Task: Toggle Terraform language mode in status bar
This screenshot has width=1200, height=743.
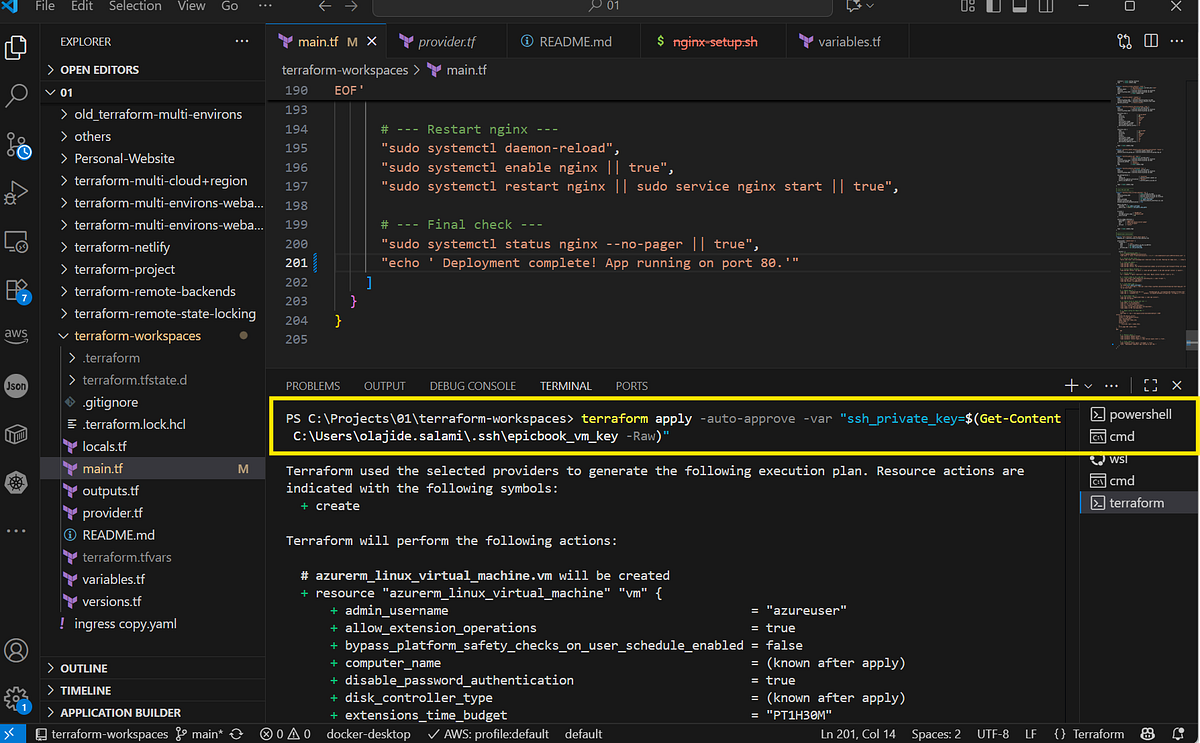Action: coord(1097,733)
